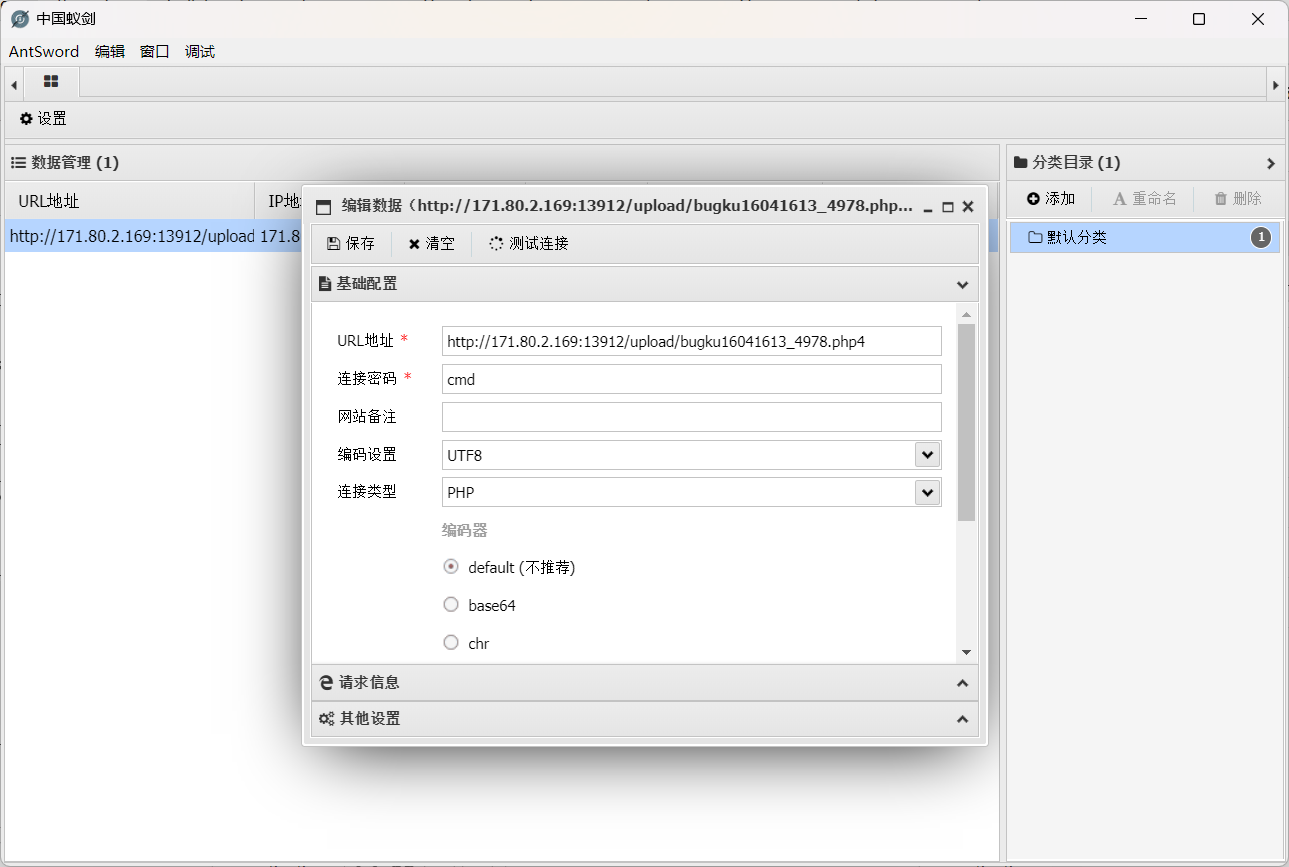This screenshot has height=867, width=1289.
Task: Click the left scroll arrow on the tab bar
Action: 12,83
